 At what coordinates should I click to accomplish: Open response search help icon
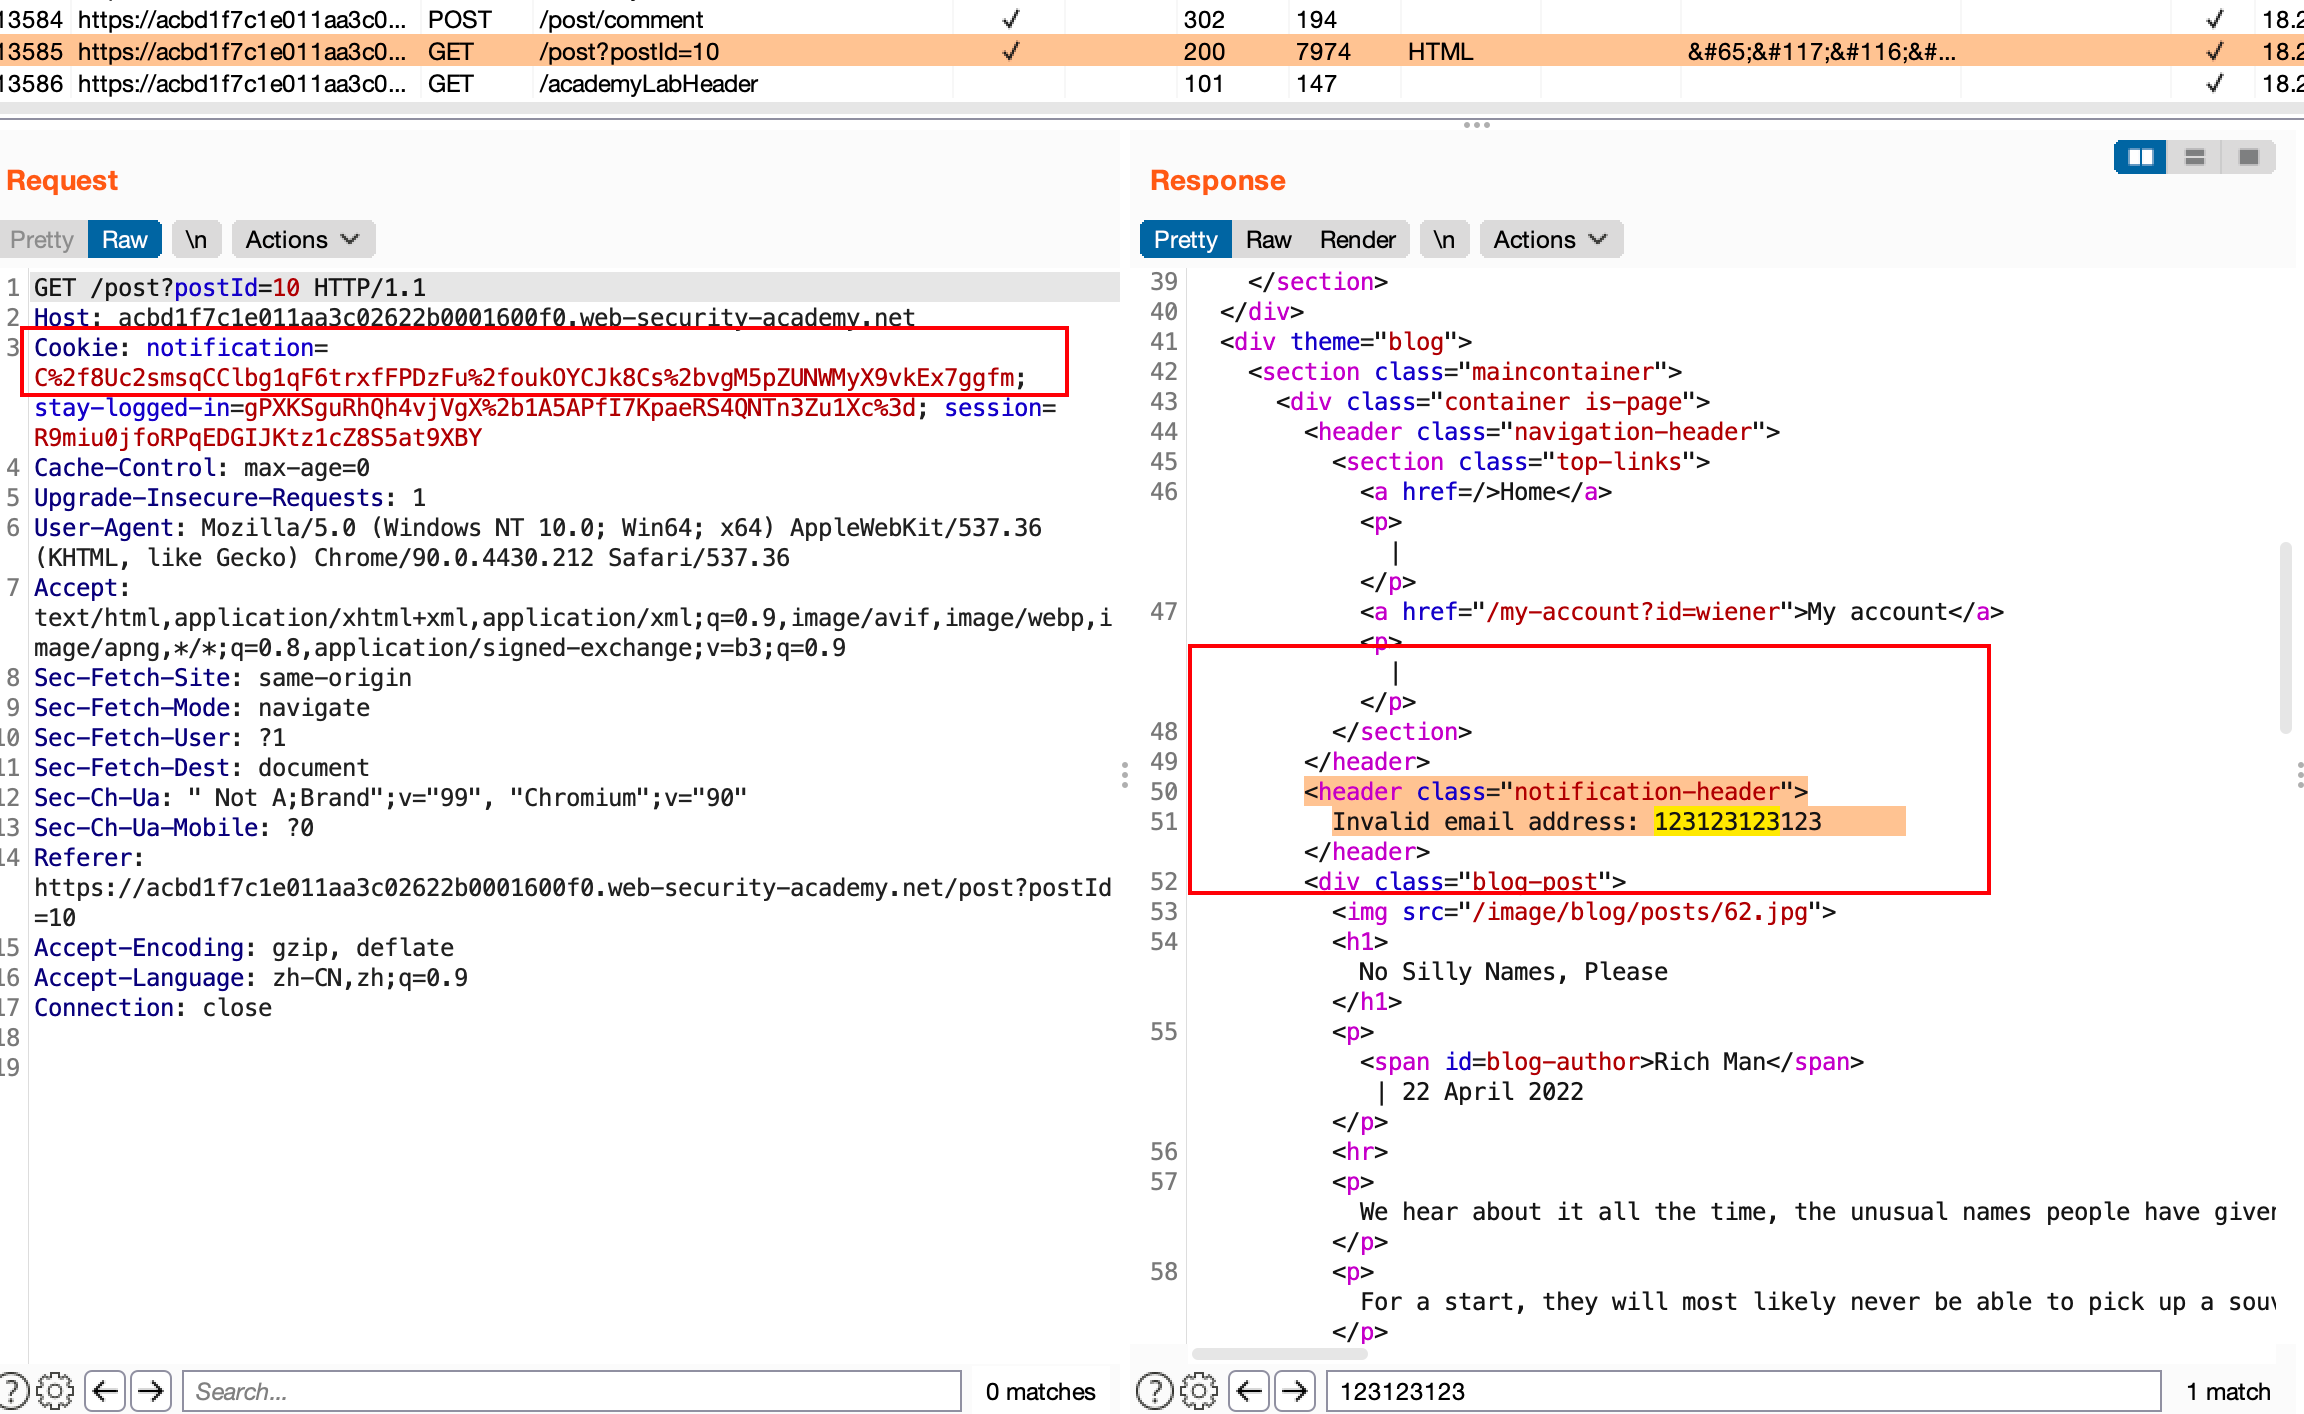[1155, 1391]
